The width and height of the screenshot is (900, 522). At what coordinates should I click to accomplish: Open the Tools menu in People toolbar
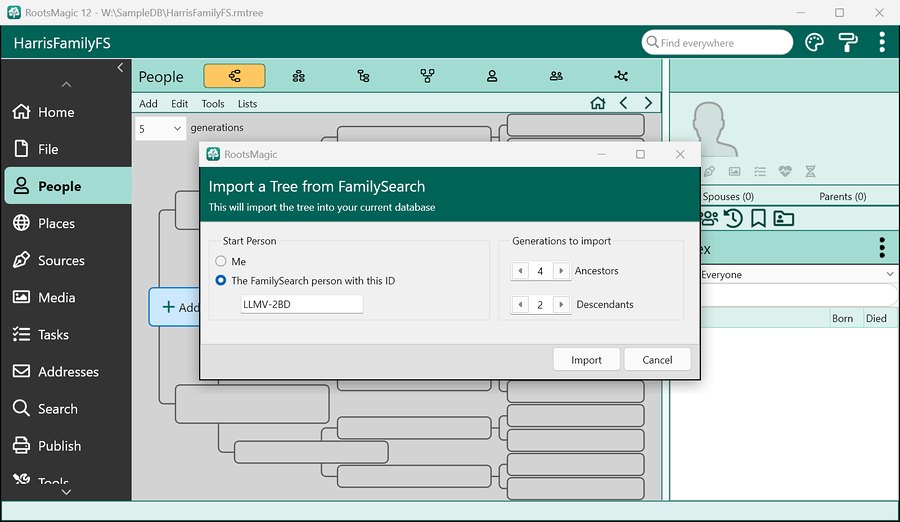coord(212,103)
